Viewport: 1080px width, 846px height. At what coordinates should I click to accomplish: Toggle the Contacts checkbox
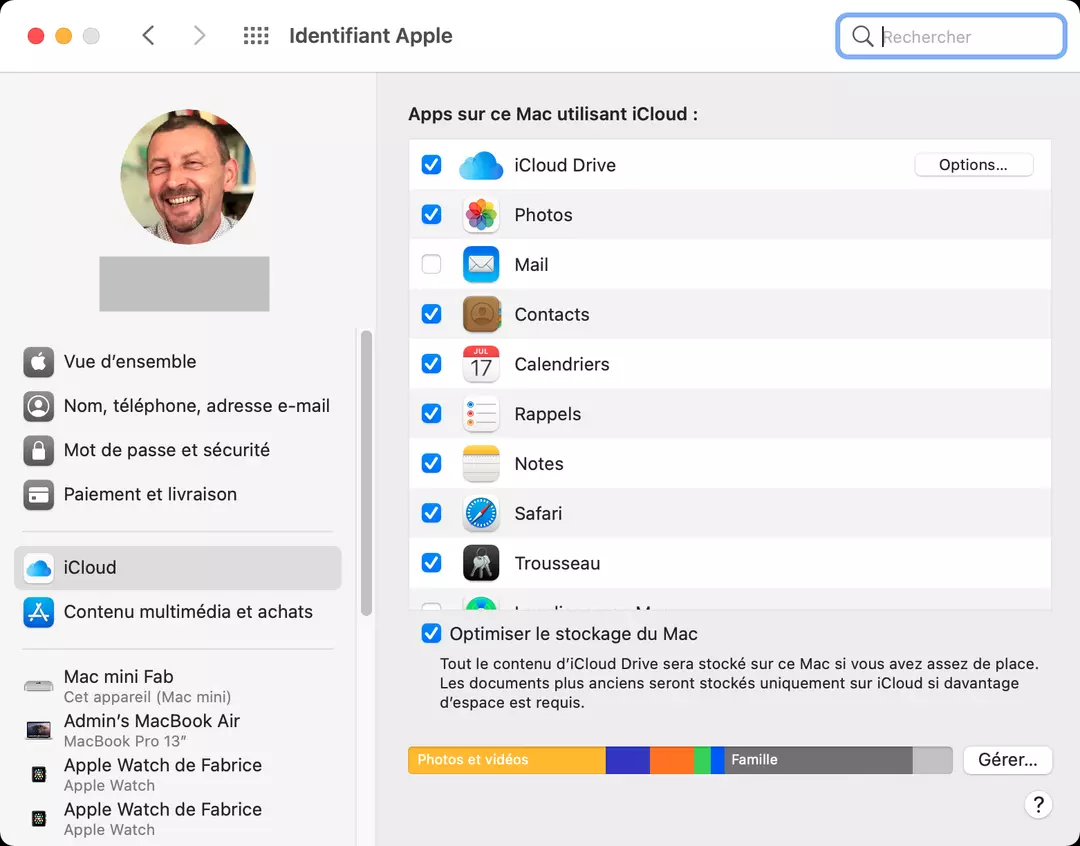pyautogui.click(x=431, y=313)
